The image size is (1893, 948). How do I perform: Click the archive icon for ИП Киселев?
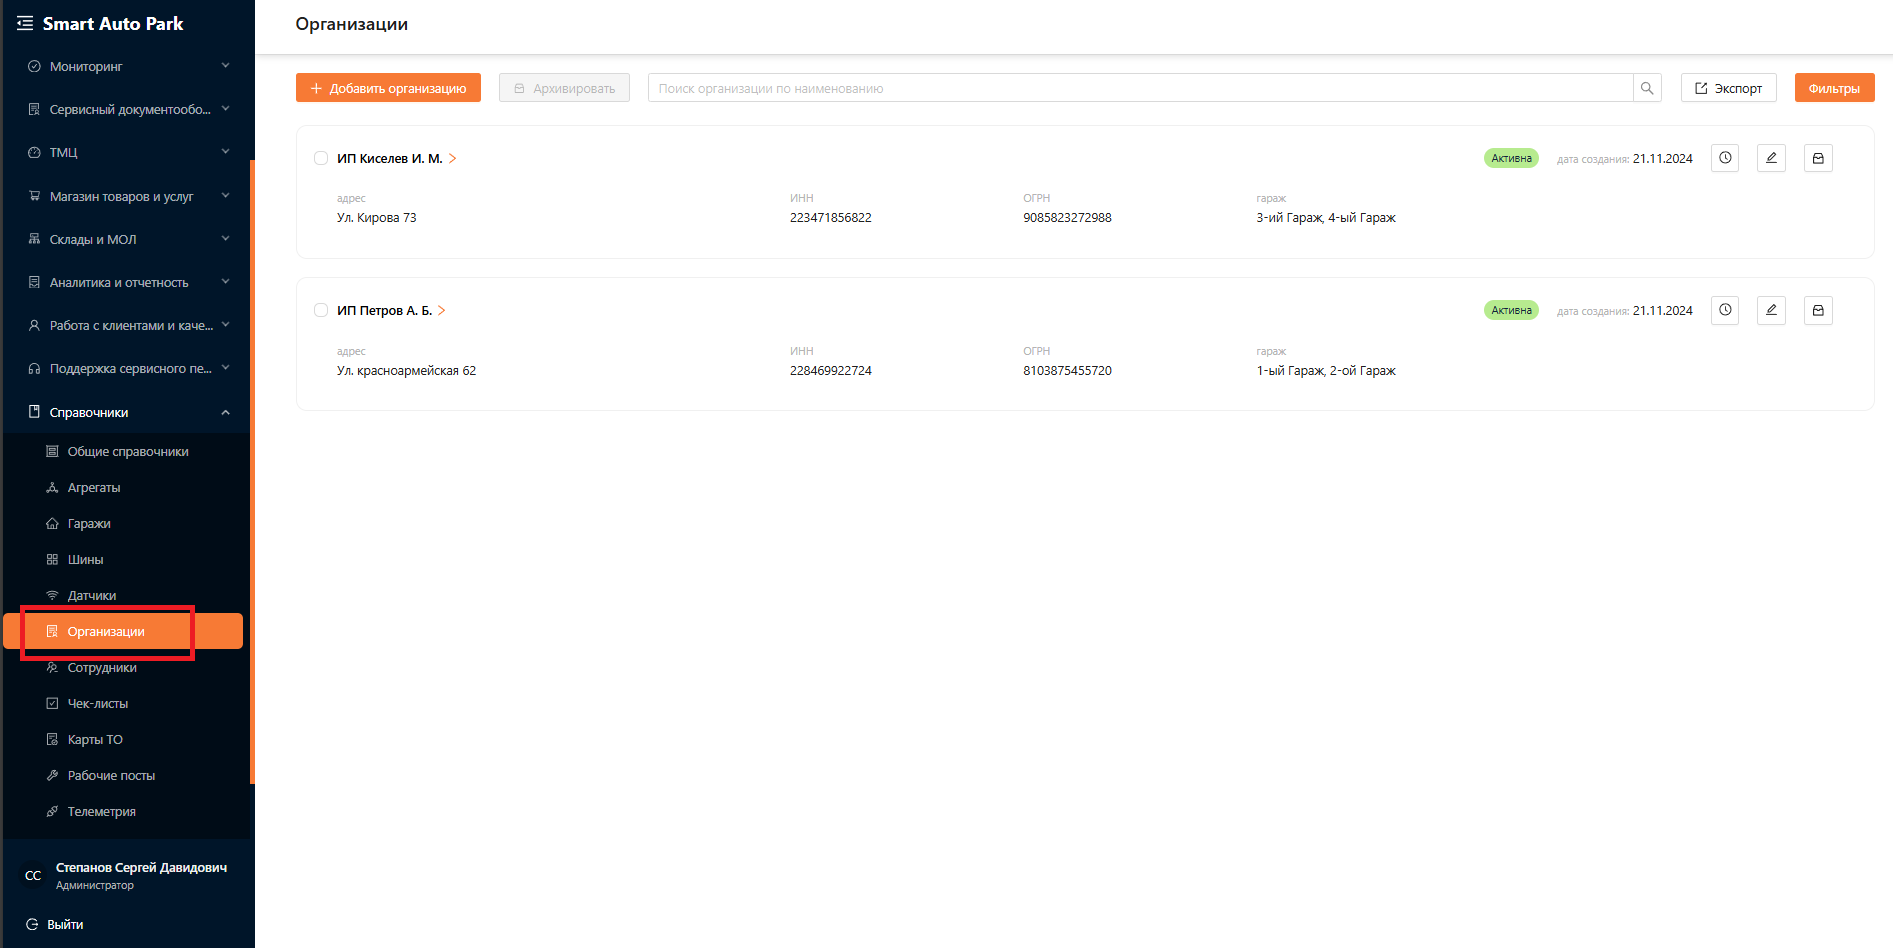point(1818,158)
